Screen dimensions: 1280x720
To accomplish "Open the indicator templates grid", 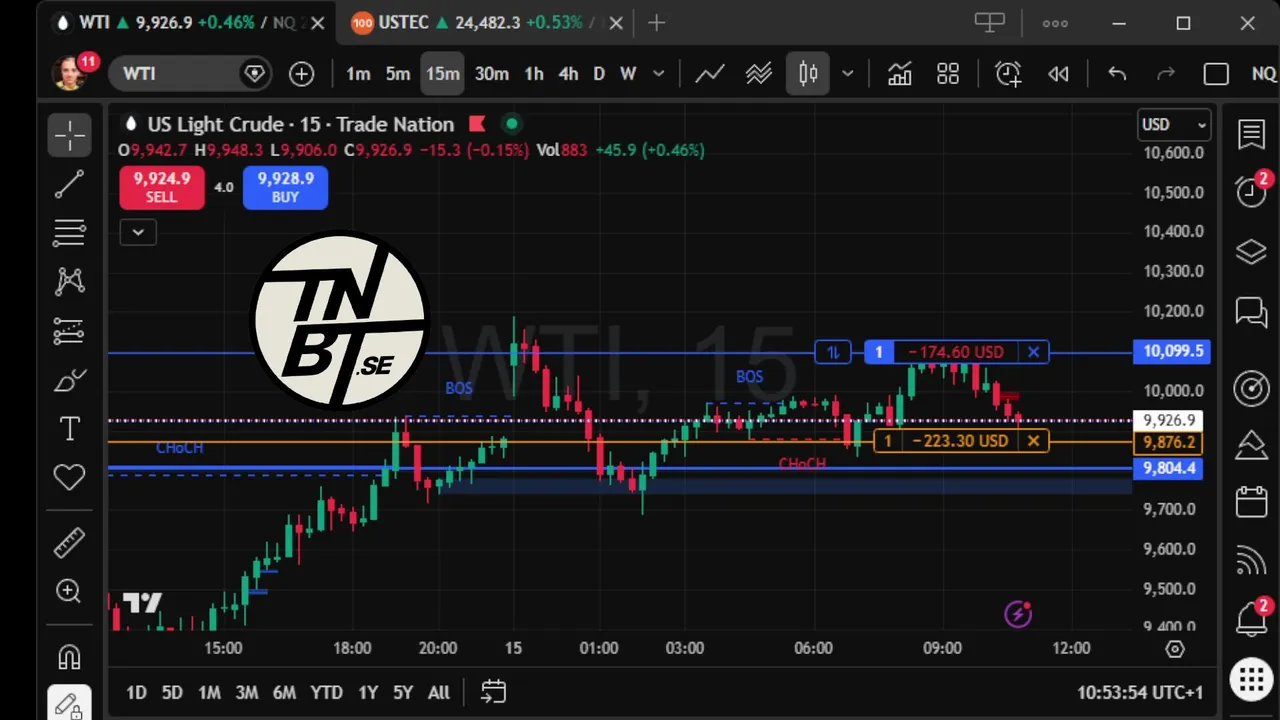I will coord(948,74).
